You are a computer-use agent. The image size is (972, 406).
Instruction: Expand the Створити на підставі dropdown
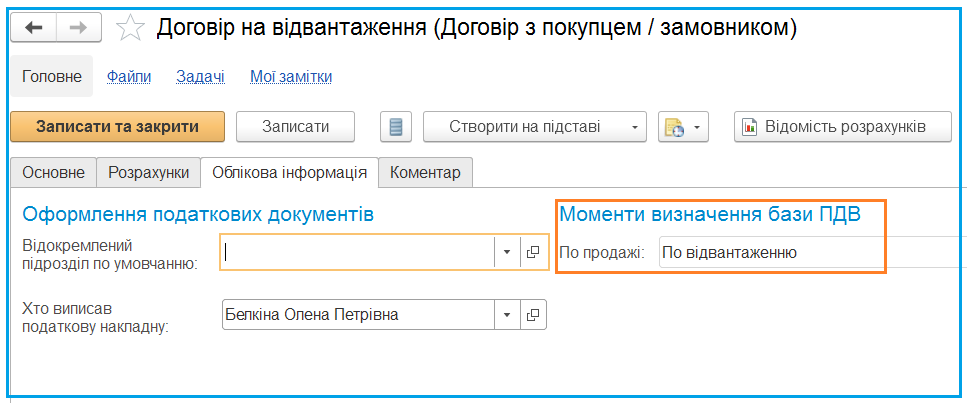[634, 127]
